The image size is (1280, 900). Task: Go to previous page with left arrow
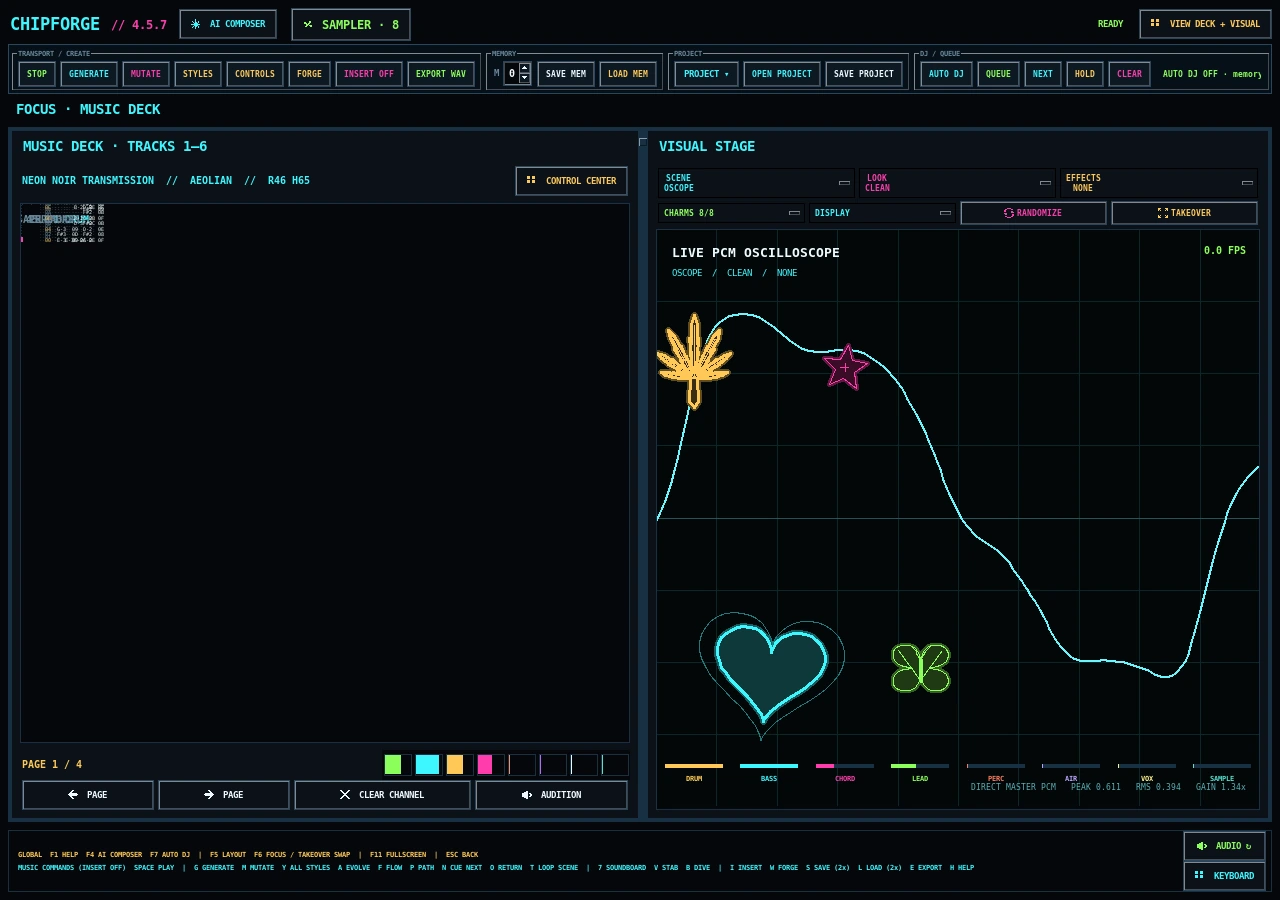coord(73,795)
